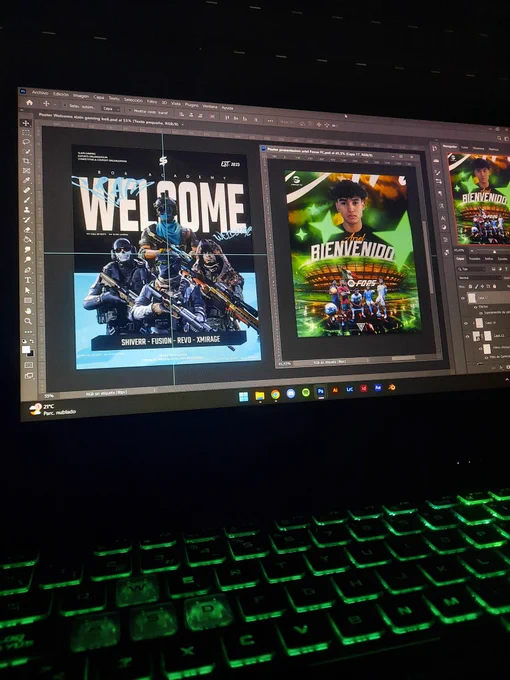This screenshot has width=510, height=680.
Task: Select the Horizontal Type tool
Action: (28, 280)
